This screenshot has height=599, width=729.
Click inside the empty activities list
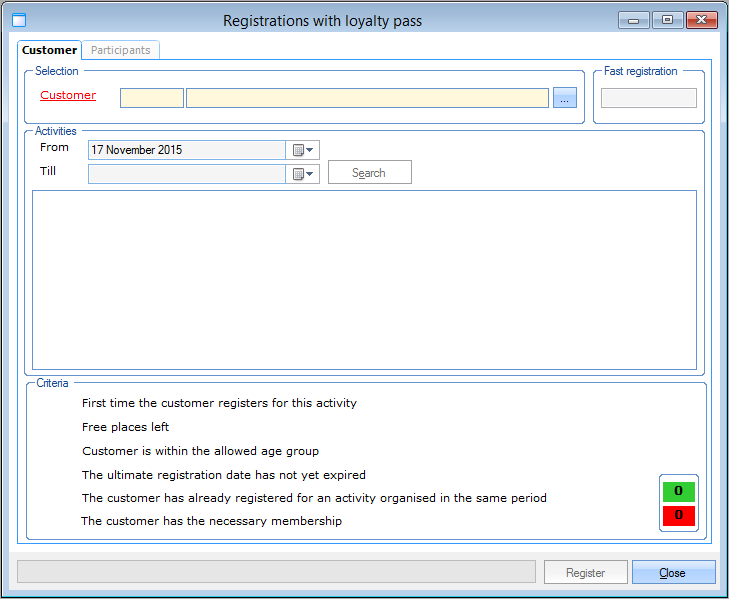[x=364, y=279]
